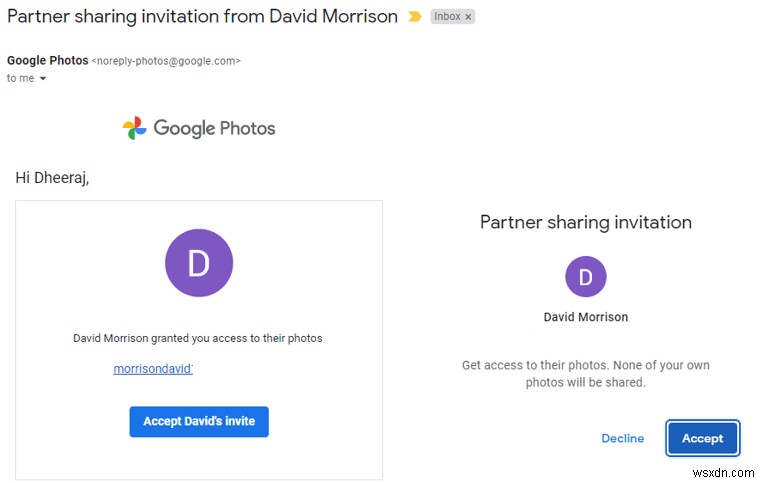Click the noreply-photos@google.com sender address
This screenshot has height=483, width=766.
(166, 61)
